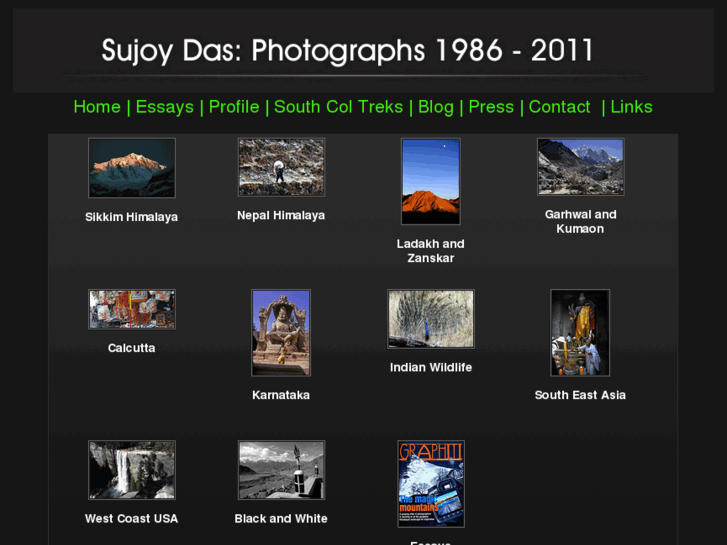Go to the Essays page in the nav bar
This screenshot has width=727, height=545.
[x=165, y=107]
